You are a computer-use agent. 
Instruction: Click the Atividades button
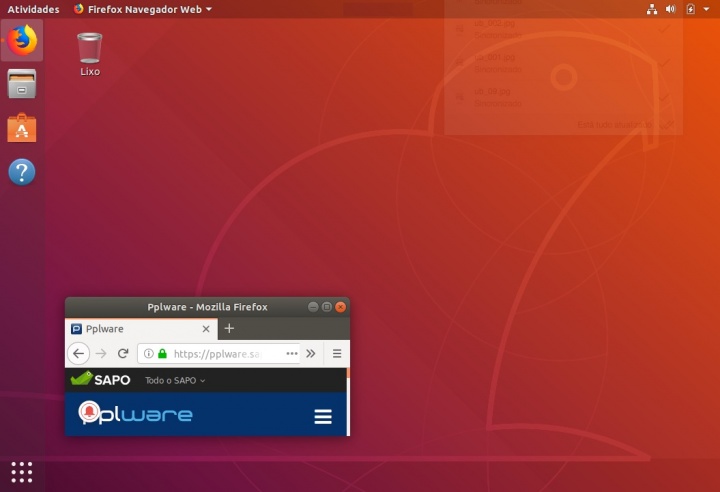pyautogui.click(x=33, y=9)
